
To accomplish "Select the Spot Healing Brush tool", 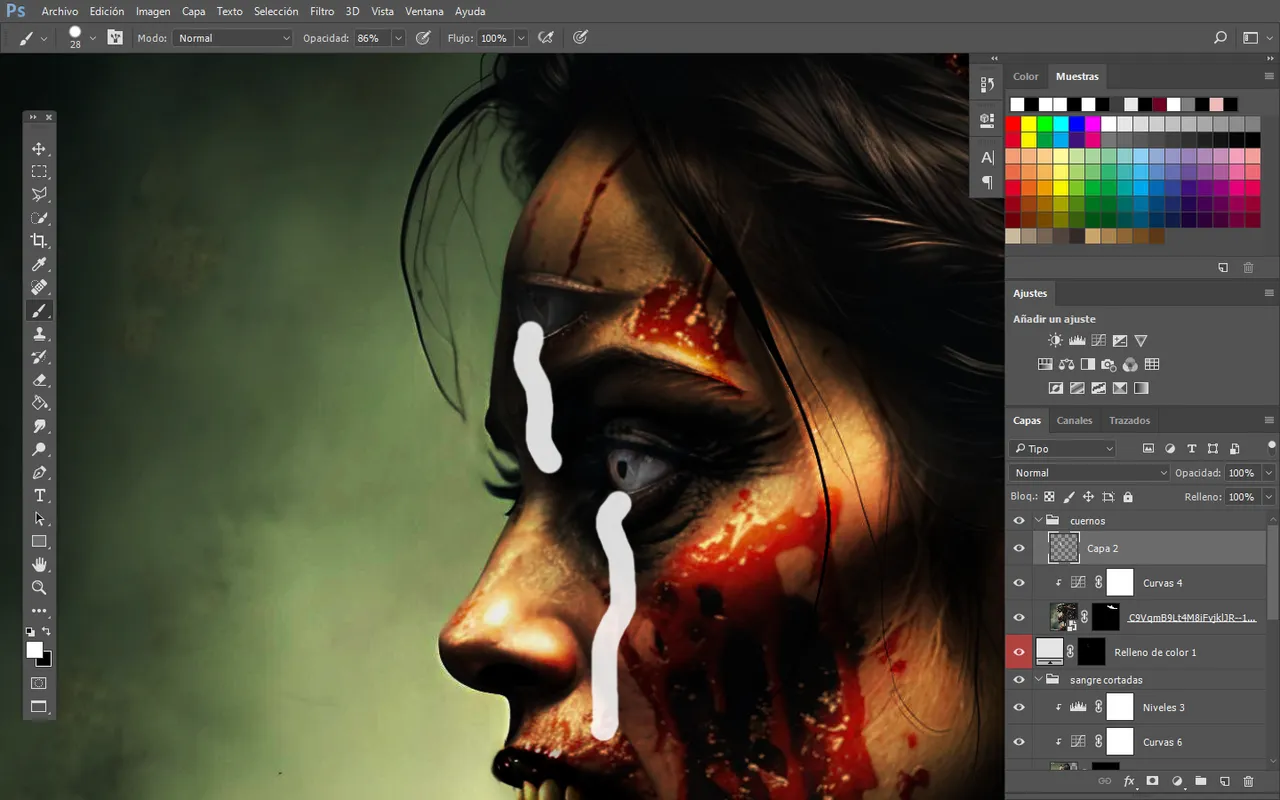I will coord(39,287).
